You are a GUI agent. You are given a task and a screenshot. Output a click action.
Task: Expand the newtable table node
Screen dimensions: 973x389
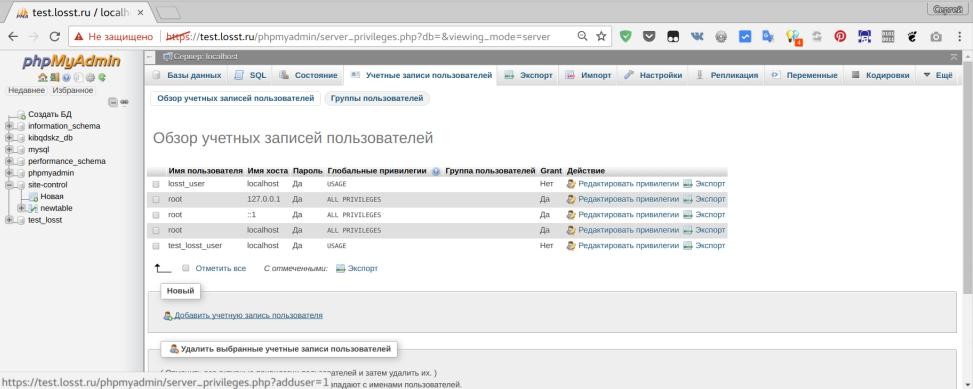click(21, 208)
